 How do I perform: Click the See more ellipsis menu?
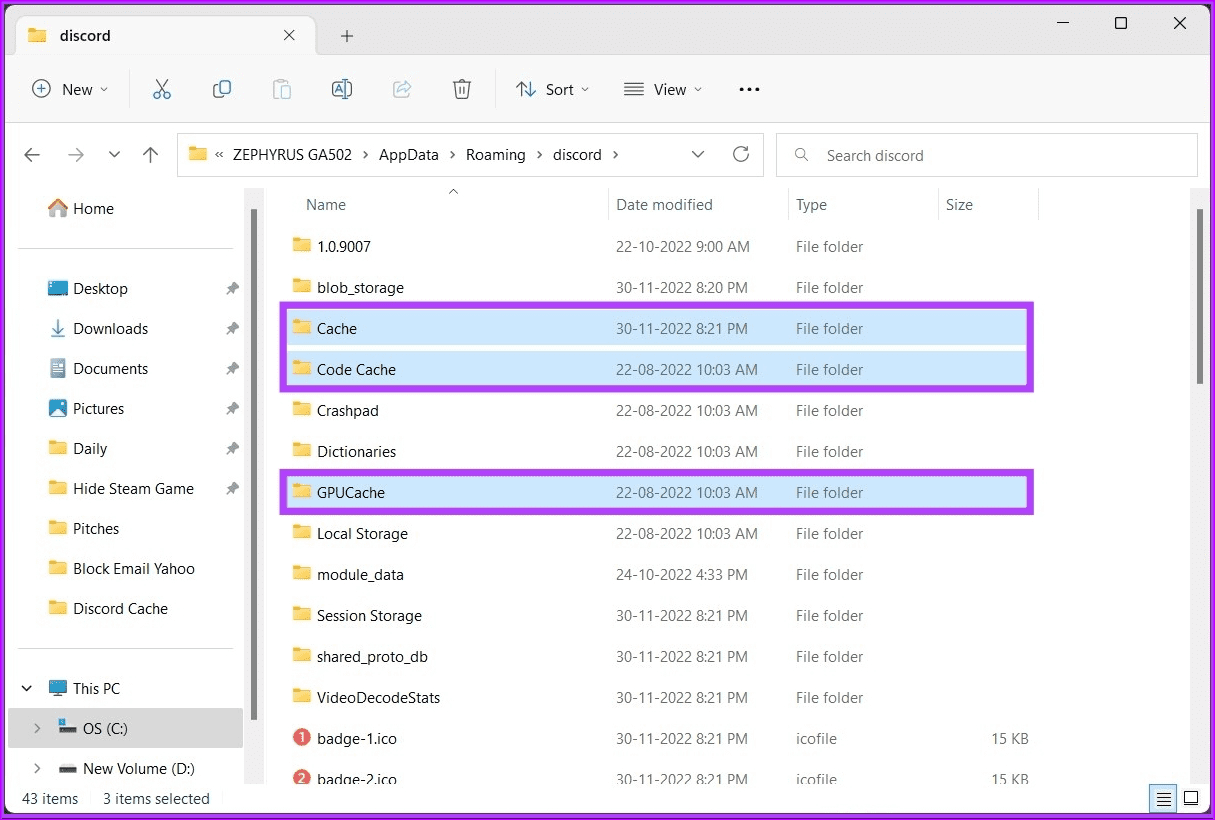748,89
